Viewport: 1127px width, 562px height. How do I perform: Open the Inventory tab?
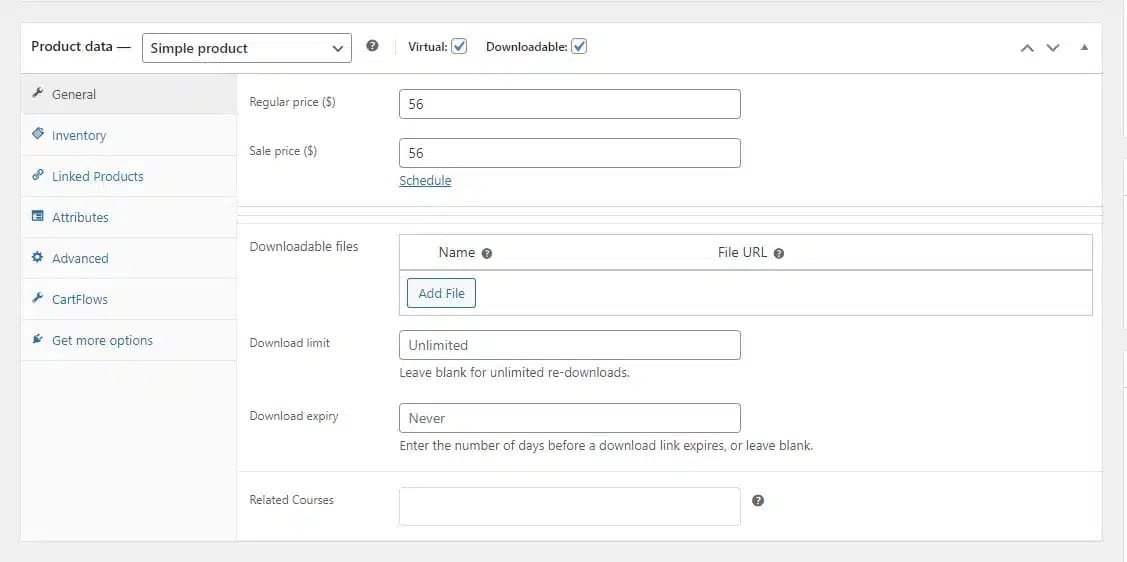(x=129, y=135)
